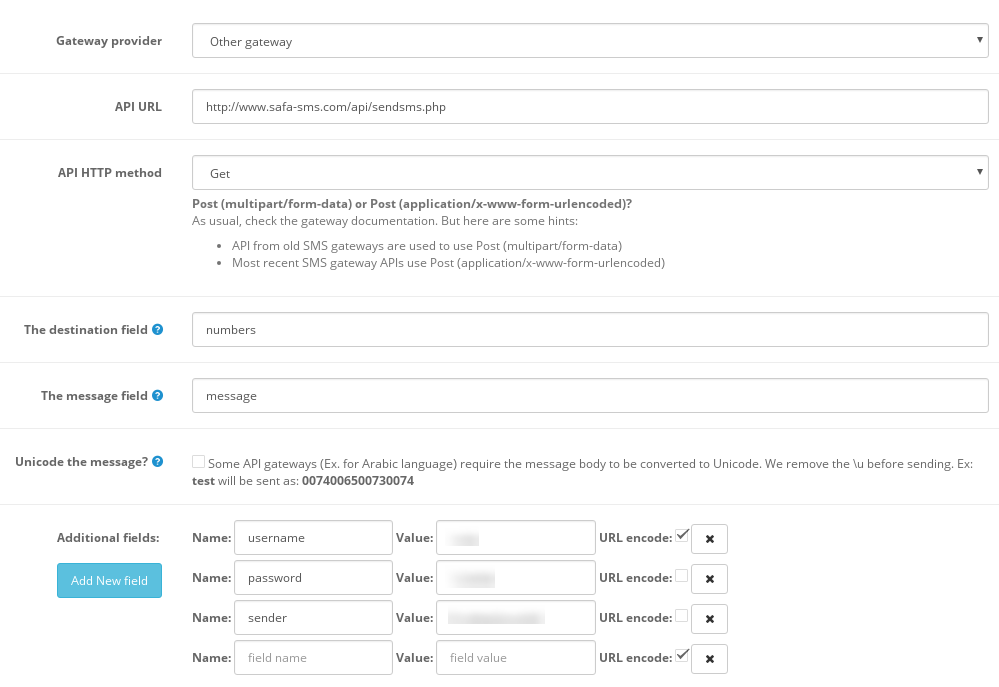This screenshot has width=999, height=687.
Task: Remove the sender additional field row
Action: click(709, 619)
